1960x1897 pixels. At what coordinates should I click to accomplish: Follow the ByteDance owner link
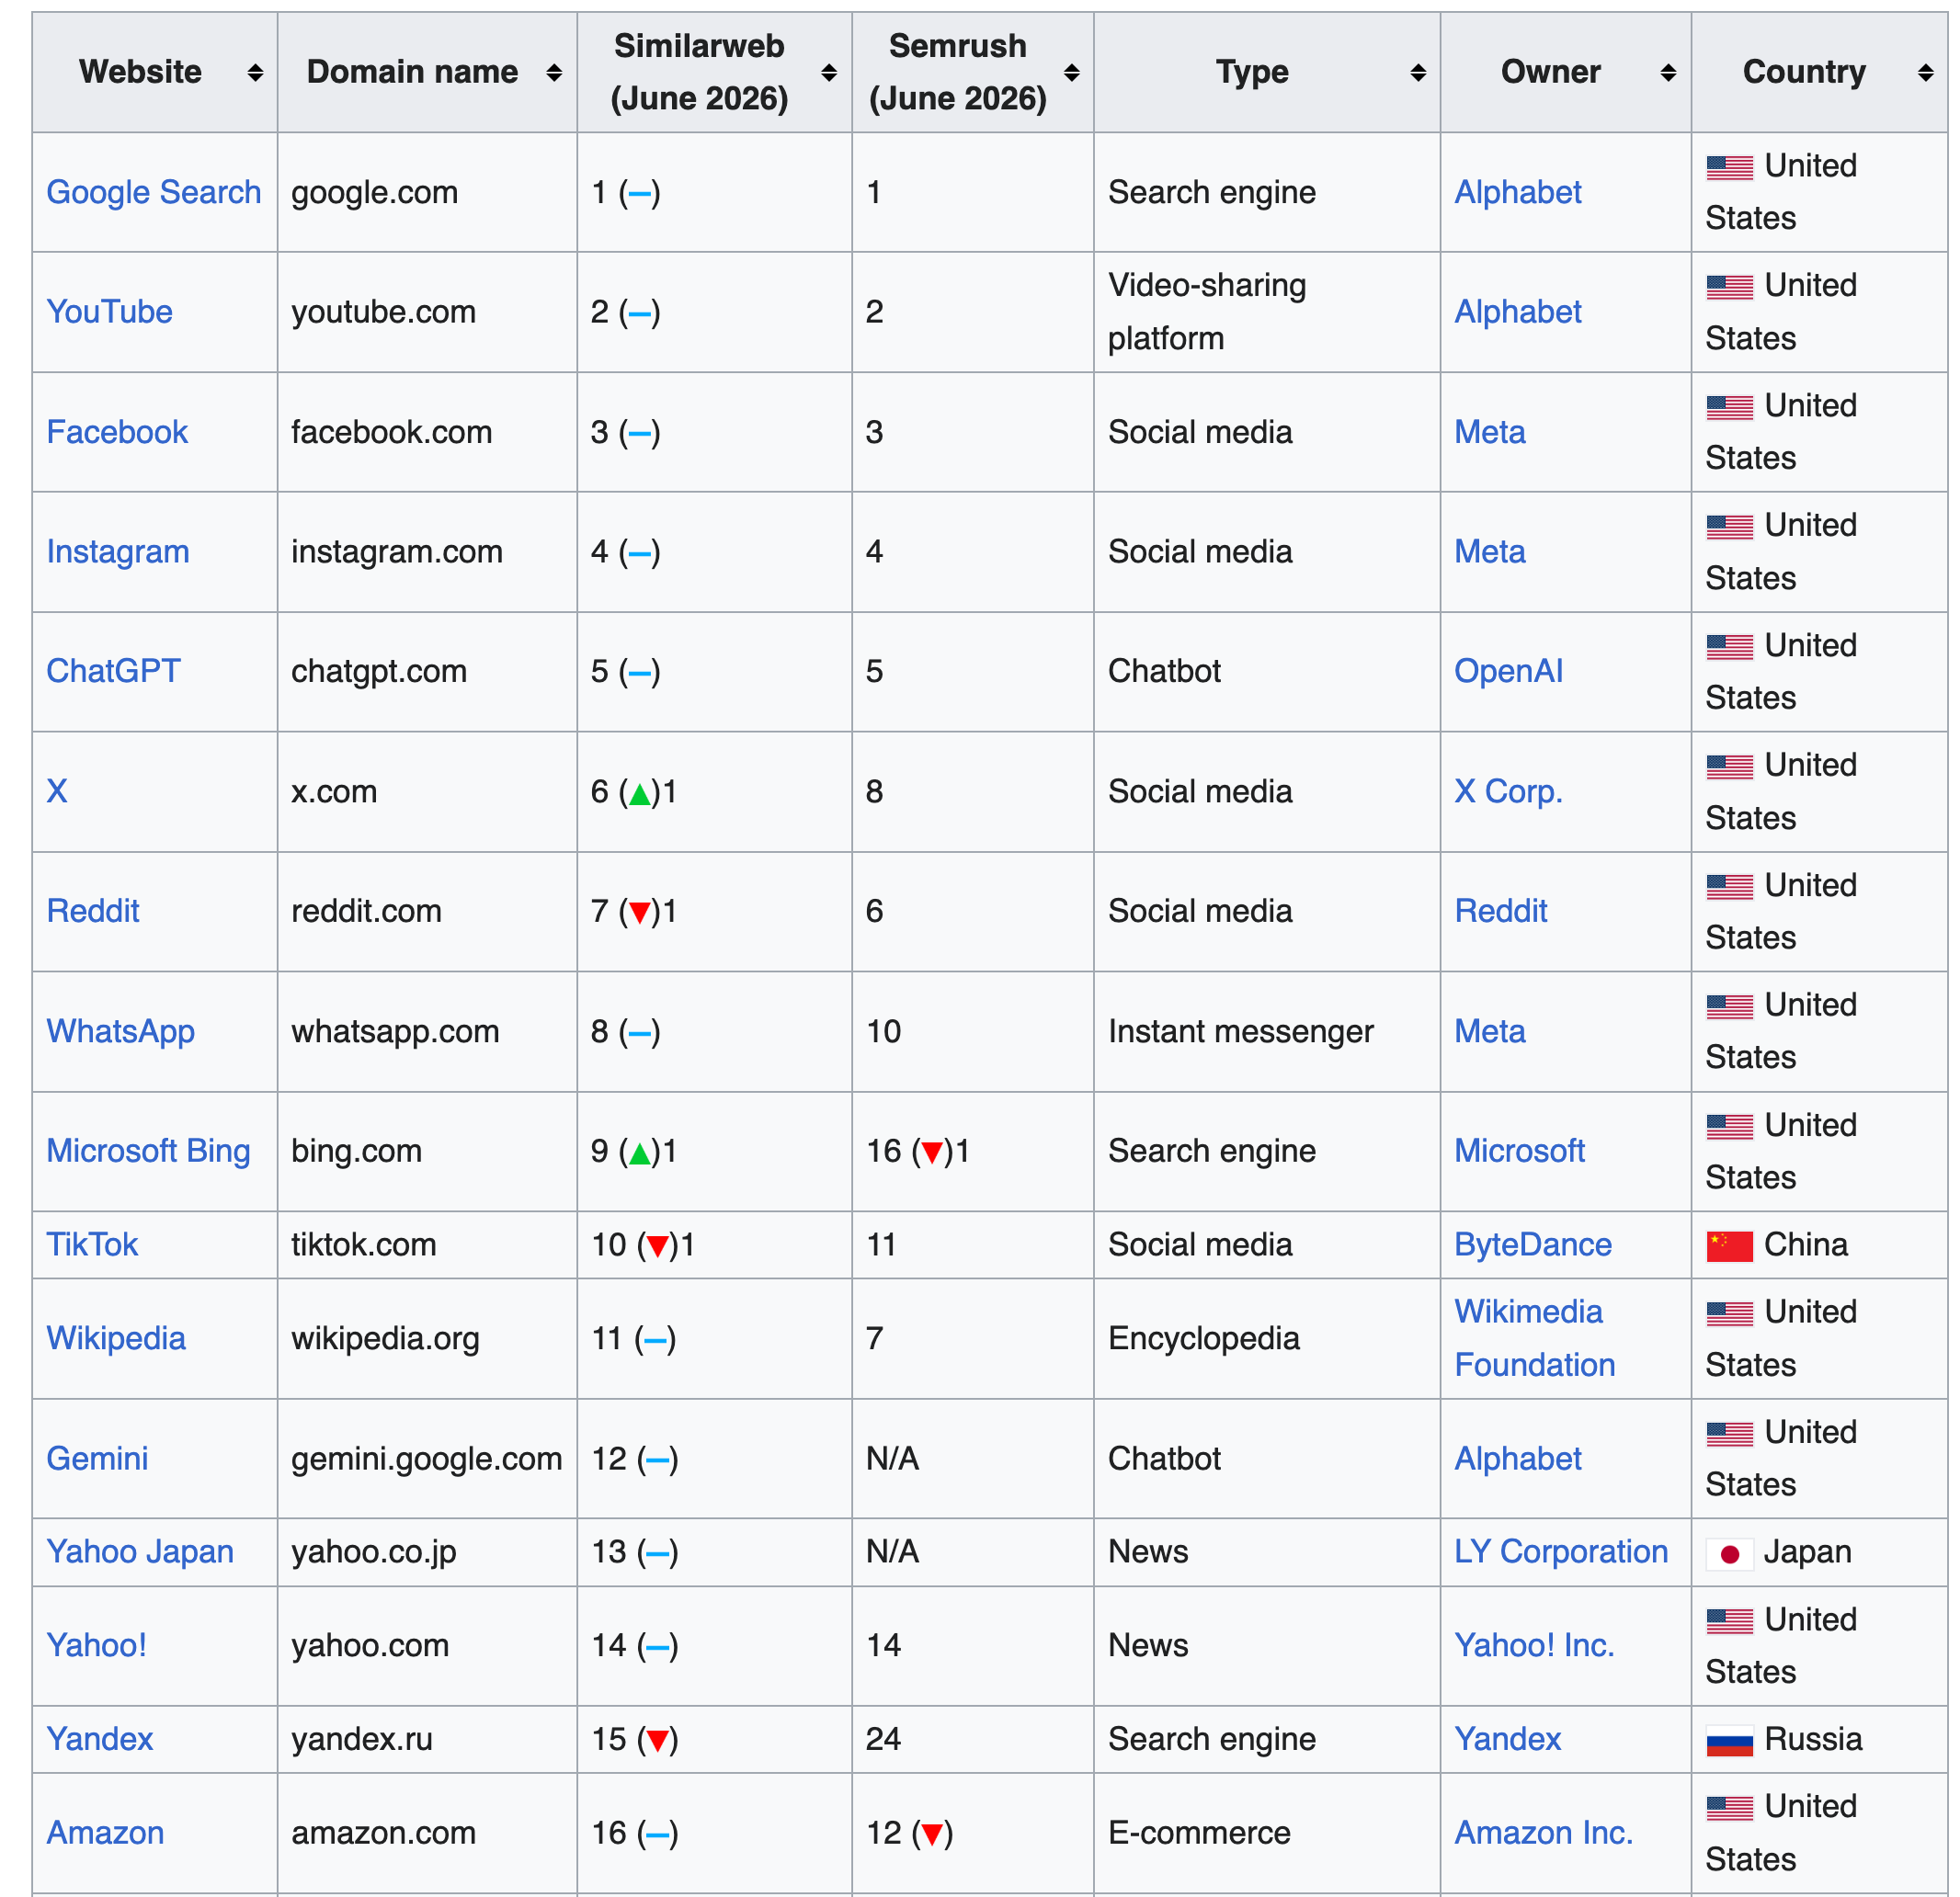[1533, 1245]
